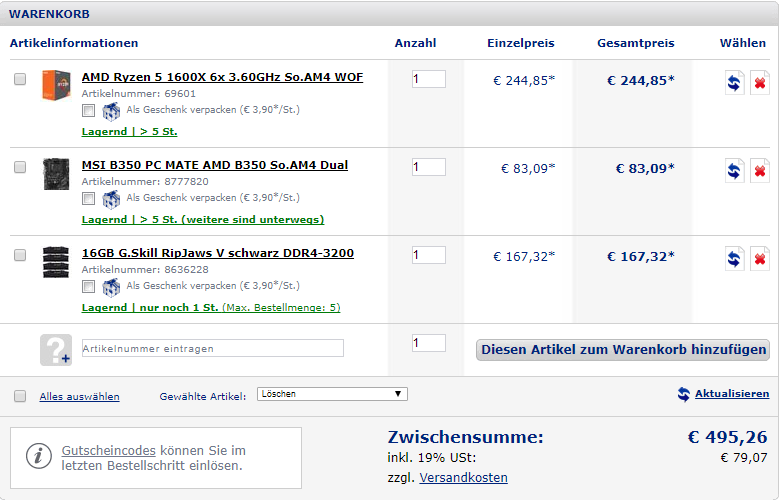
Task: Click Gesamtpreis € 83,09 value
Action: point(645,169)
